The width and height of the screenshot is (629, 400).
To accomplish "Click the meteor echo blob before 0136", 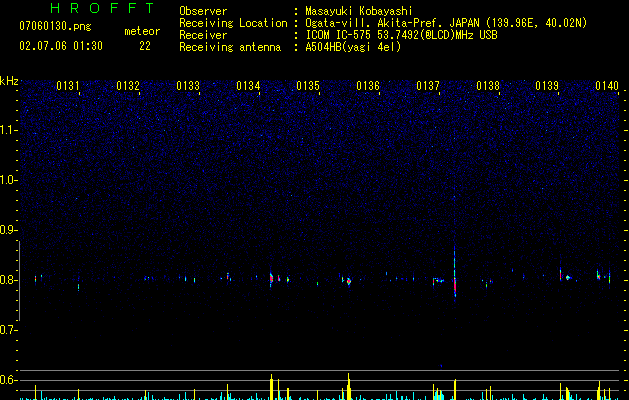I will tap(349, 282).
